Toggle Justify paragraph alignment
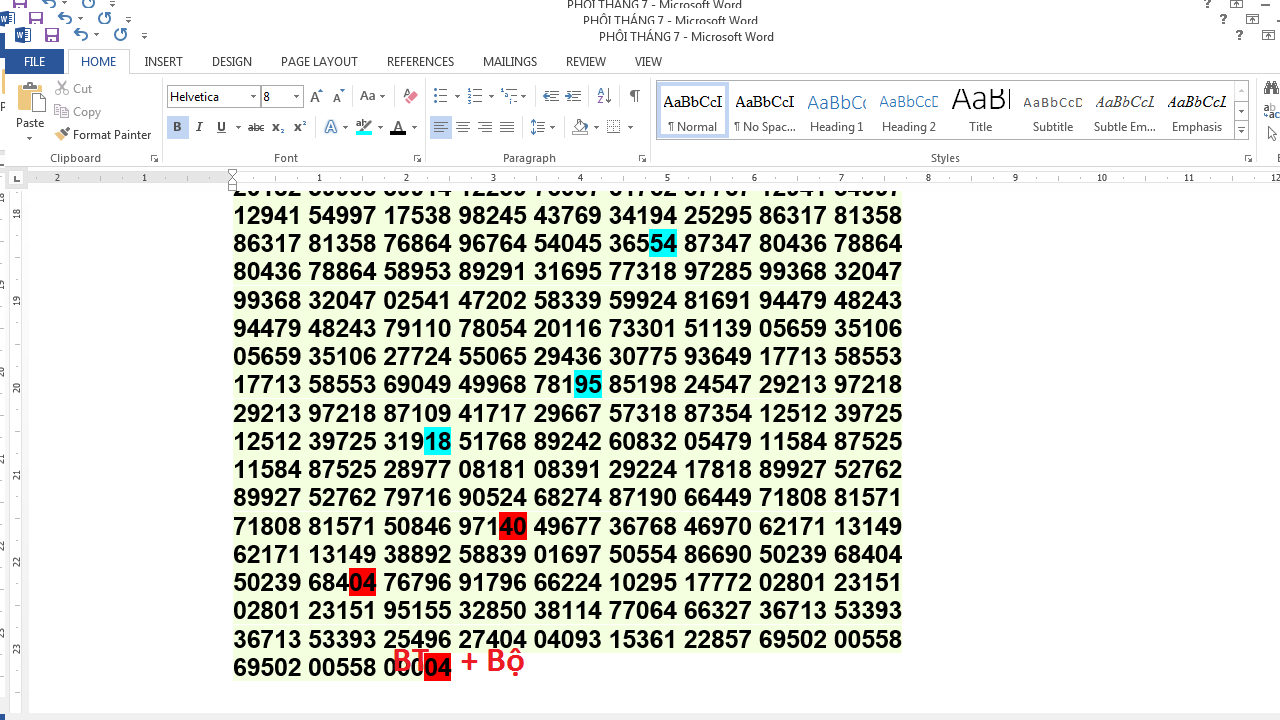1280x720 pixels. click(507, 127)
